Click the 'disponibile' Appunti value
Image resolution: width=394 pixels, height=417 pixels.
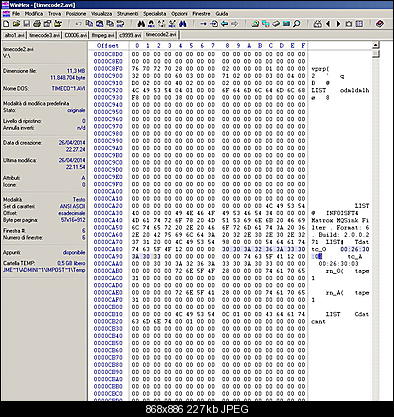pyautogui.click(x=74, y=253)
